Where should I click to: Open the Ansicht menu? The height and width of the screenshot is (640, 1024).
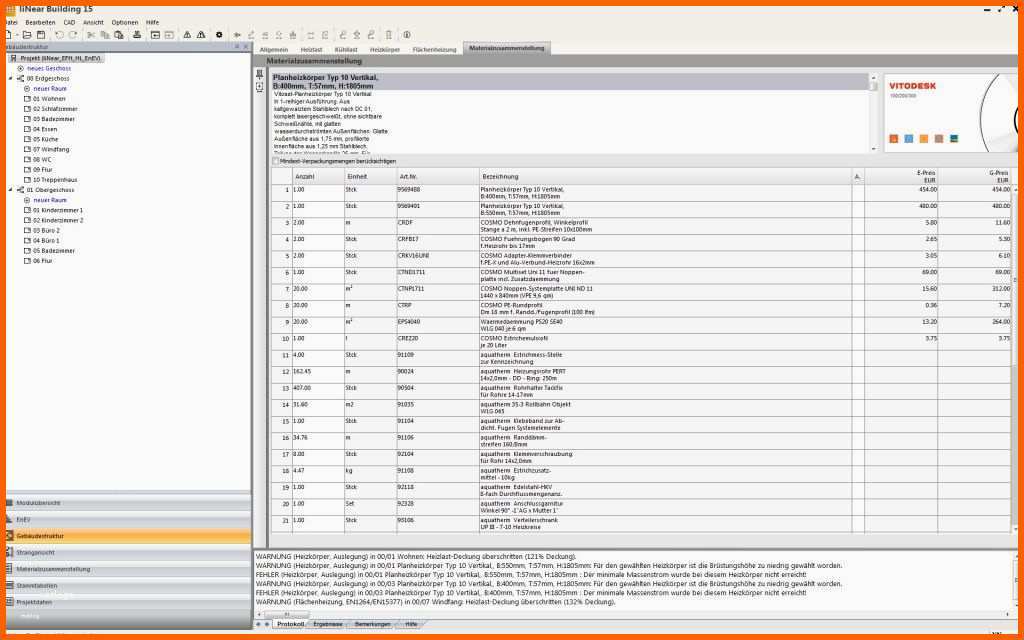point(93,22)
